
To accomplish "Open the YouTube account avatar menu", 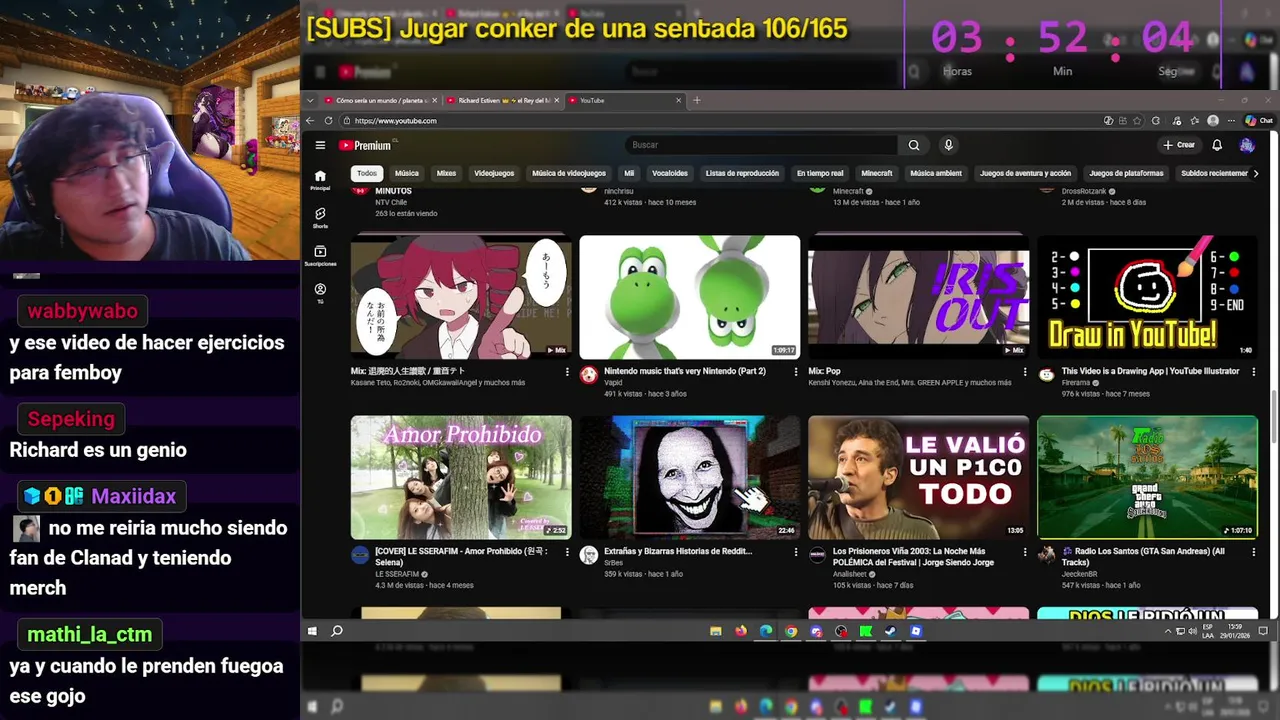I will click(x=1246, y=145).
